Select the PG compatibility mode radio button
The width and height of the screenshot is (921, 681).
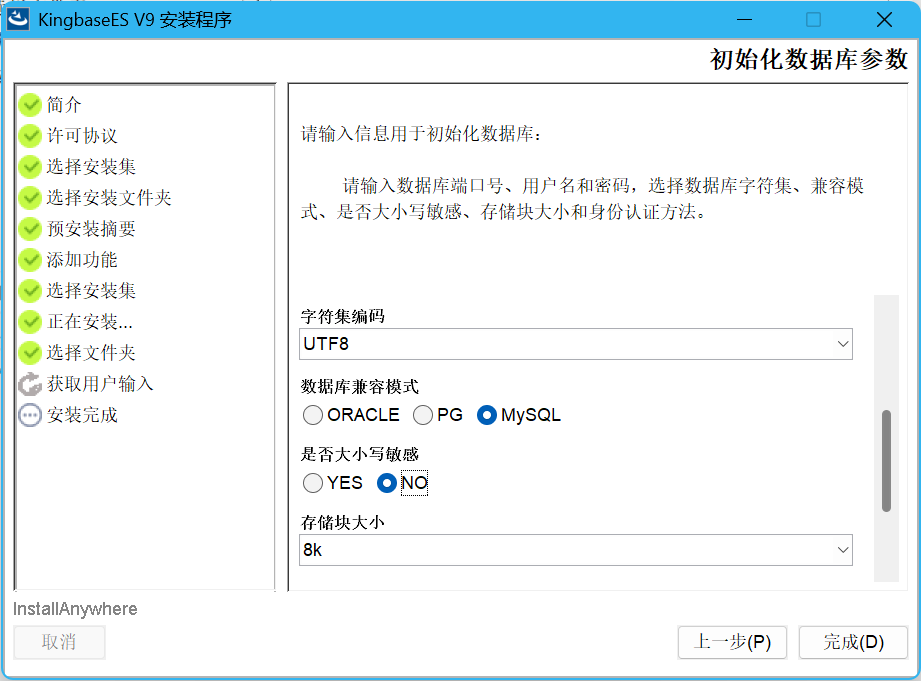[422, 415]
